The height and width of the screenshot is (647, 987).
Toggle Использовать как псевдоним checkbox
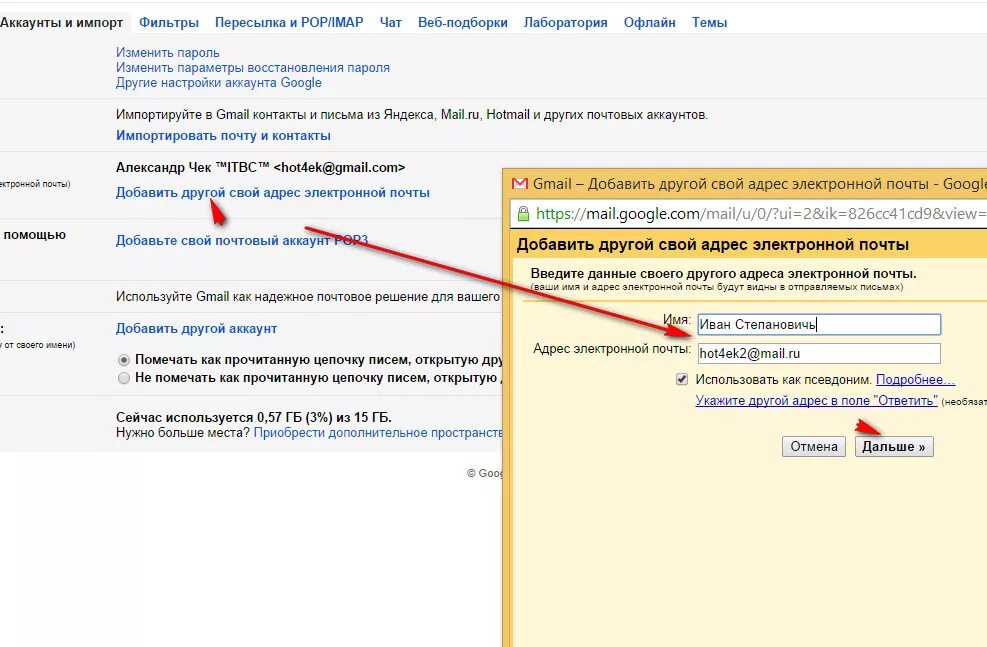pyautogui.click(x=682, y=379)
